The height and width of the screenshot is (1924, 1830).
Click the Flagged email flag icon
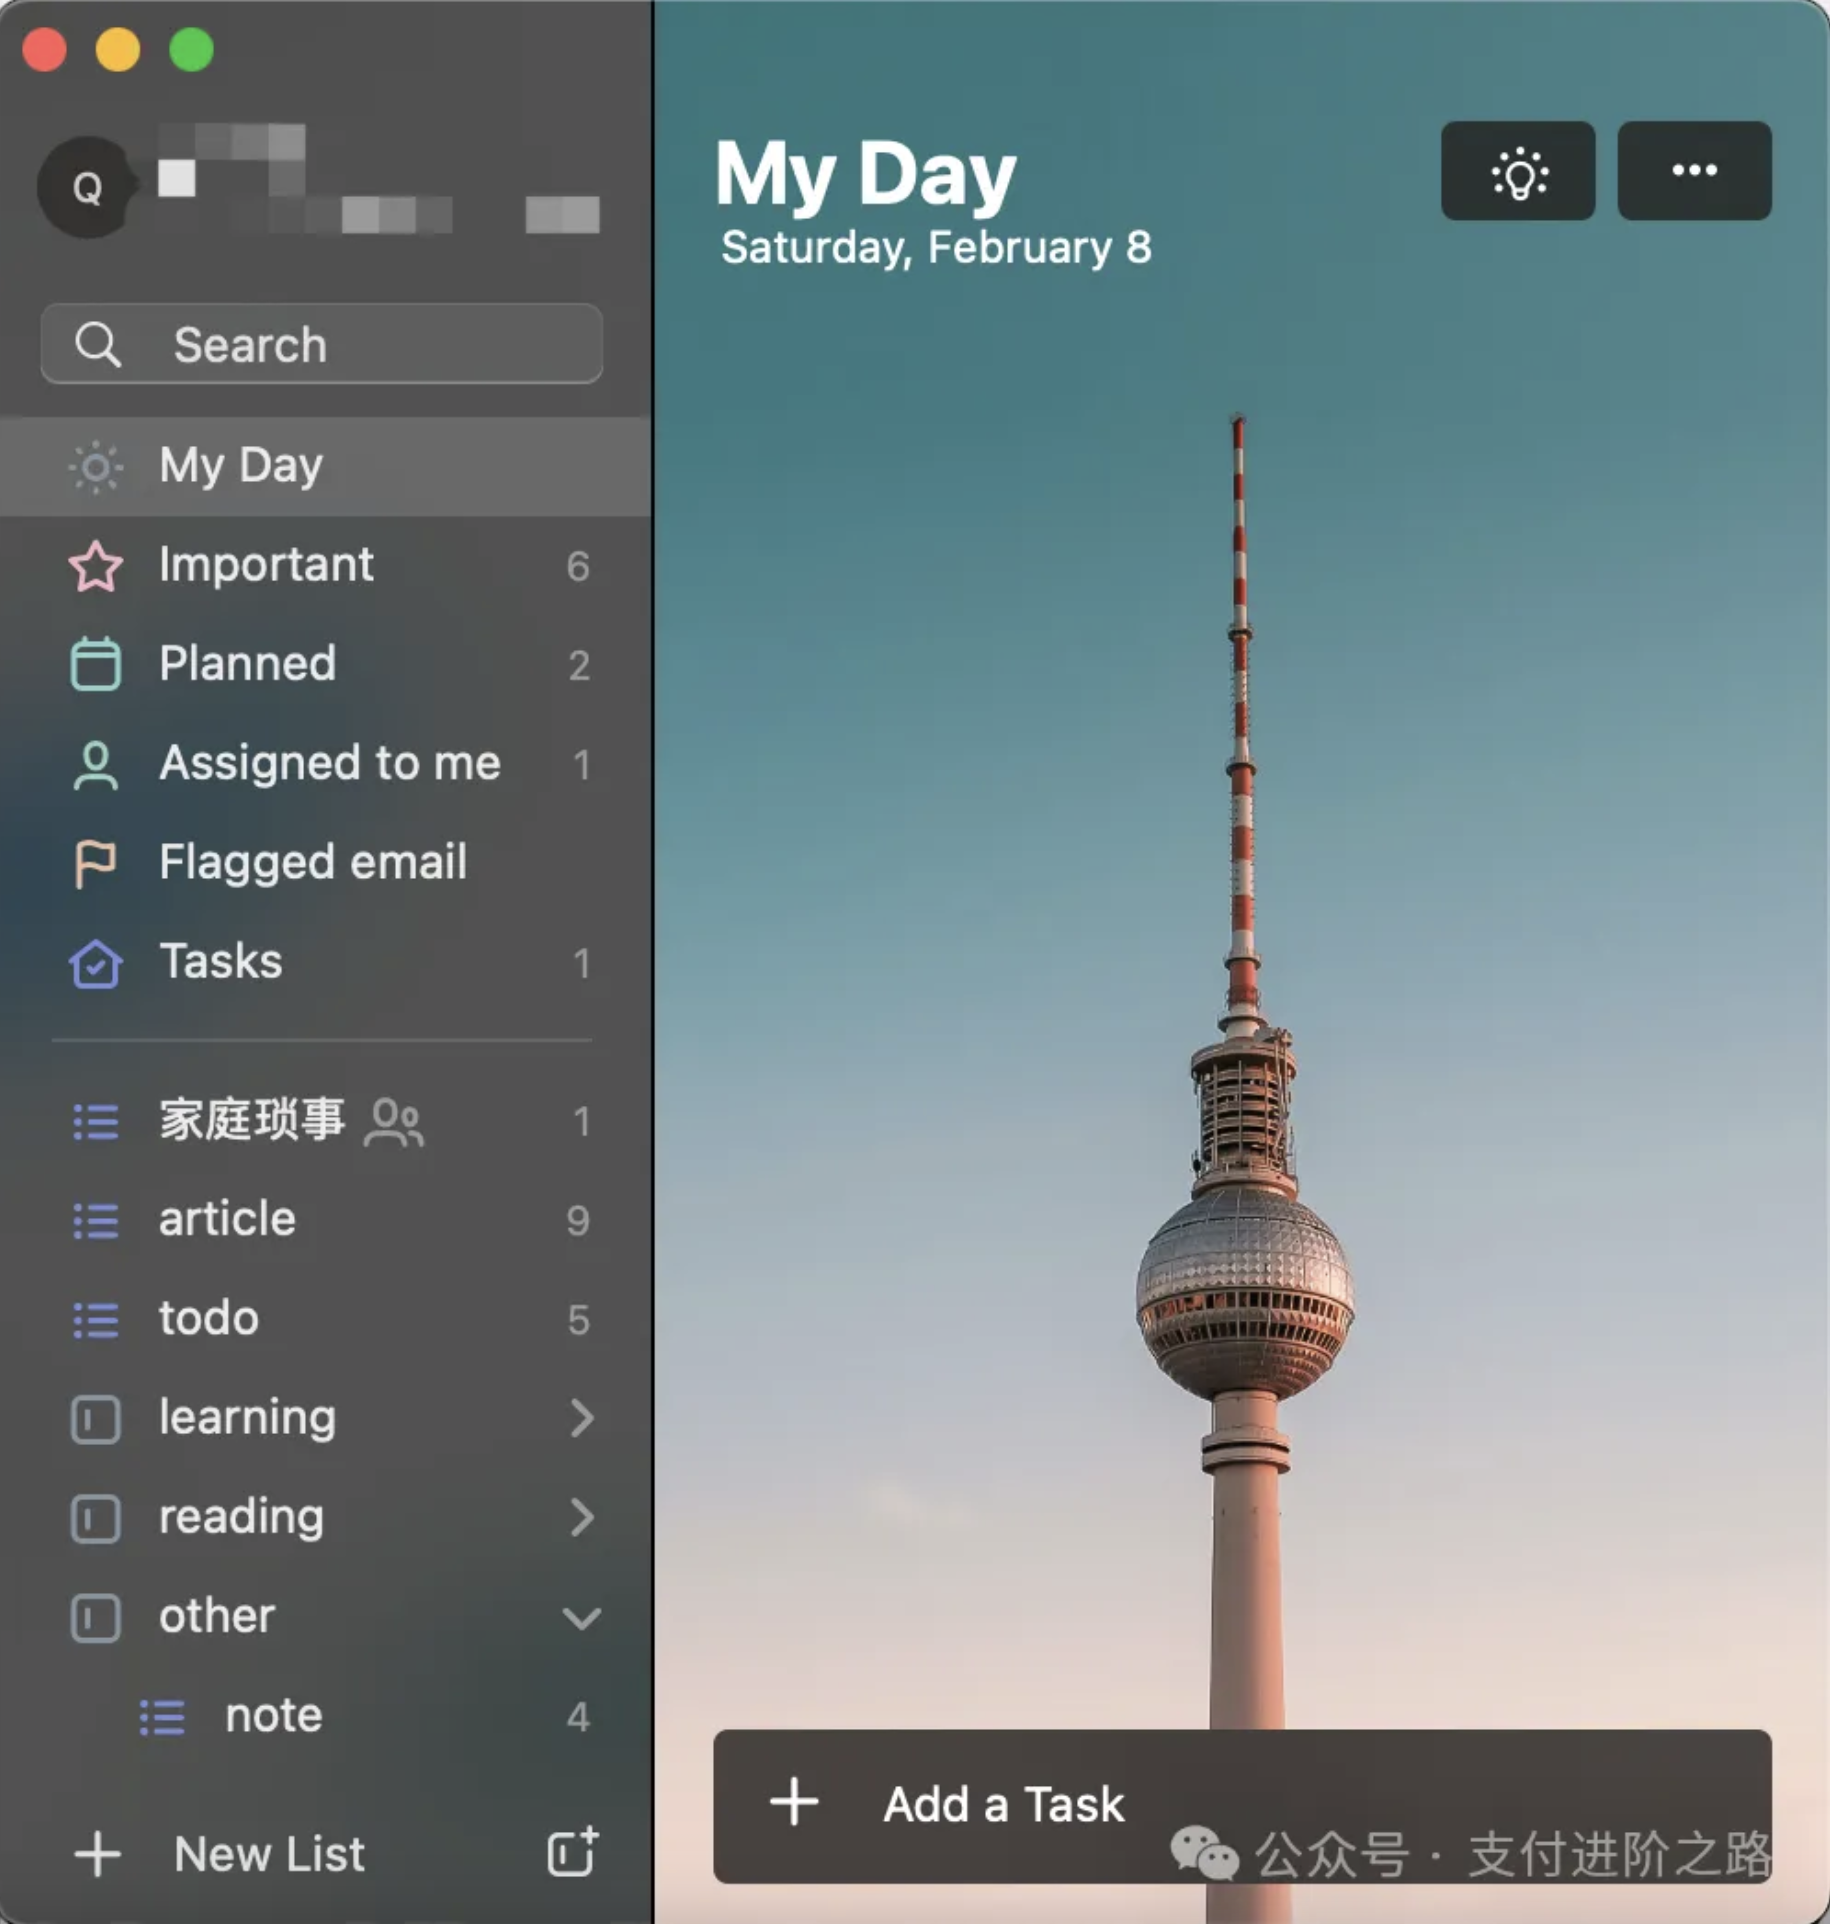(96, 863)
